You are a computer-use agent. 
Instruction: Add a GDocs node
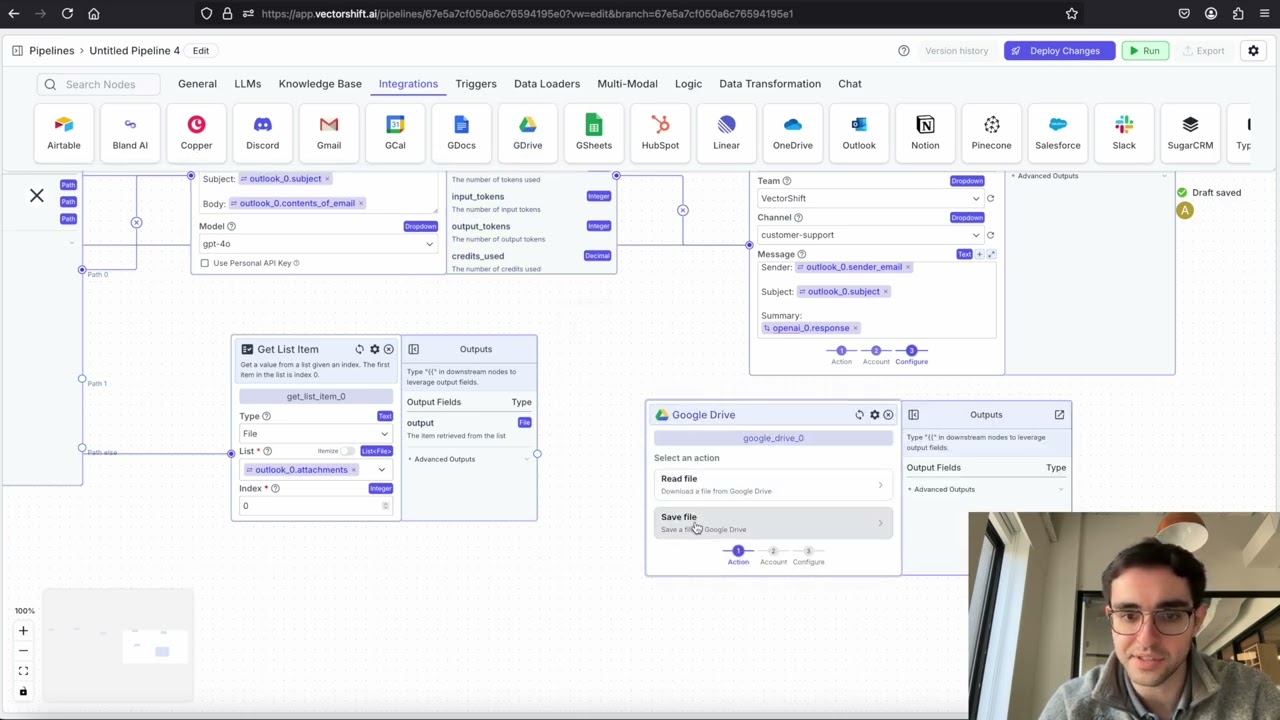(x=461, y=134)
